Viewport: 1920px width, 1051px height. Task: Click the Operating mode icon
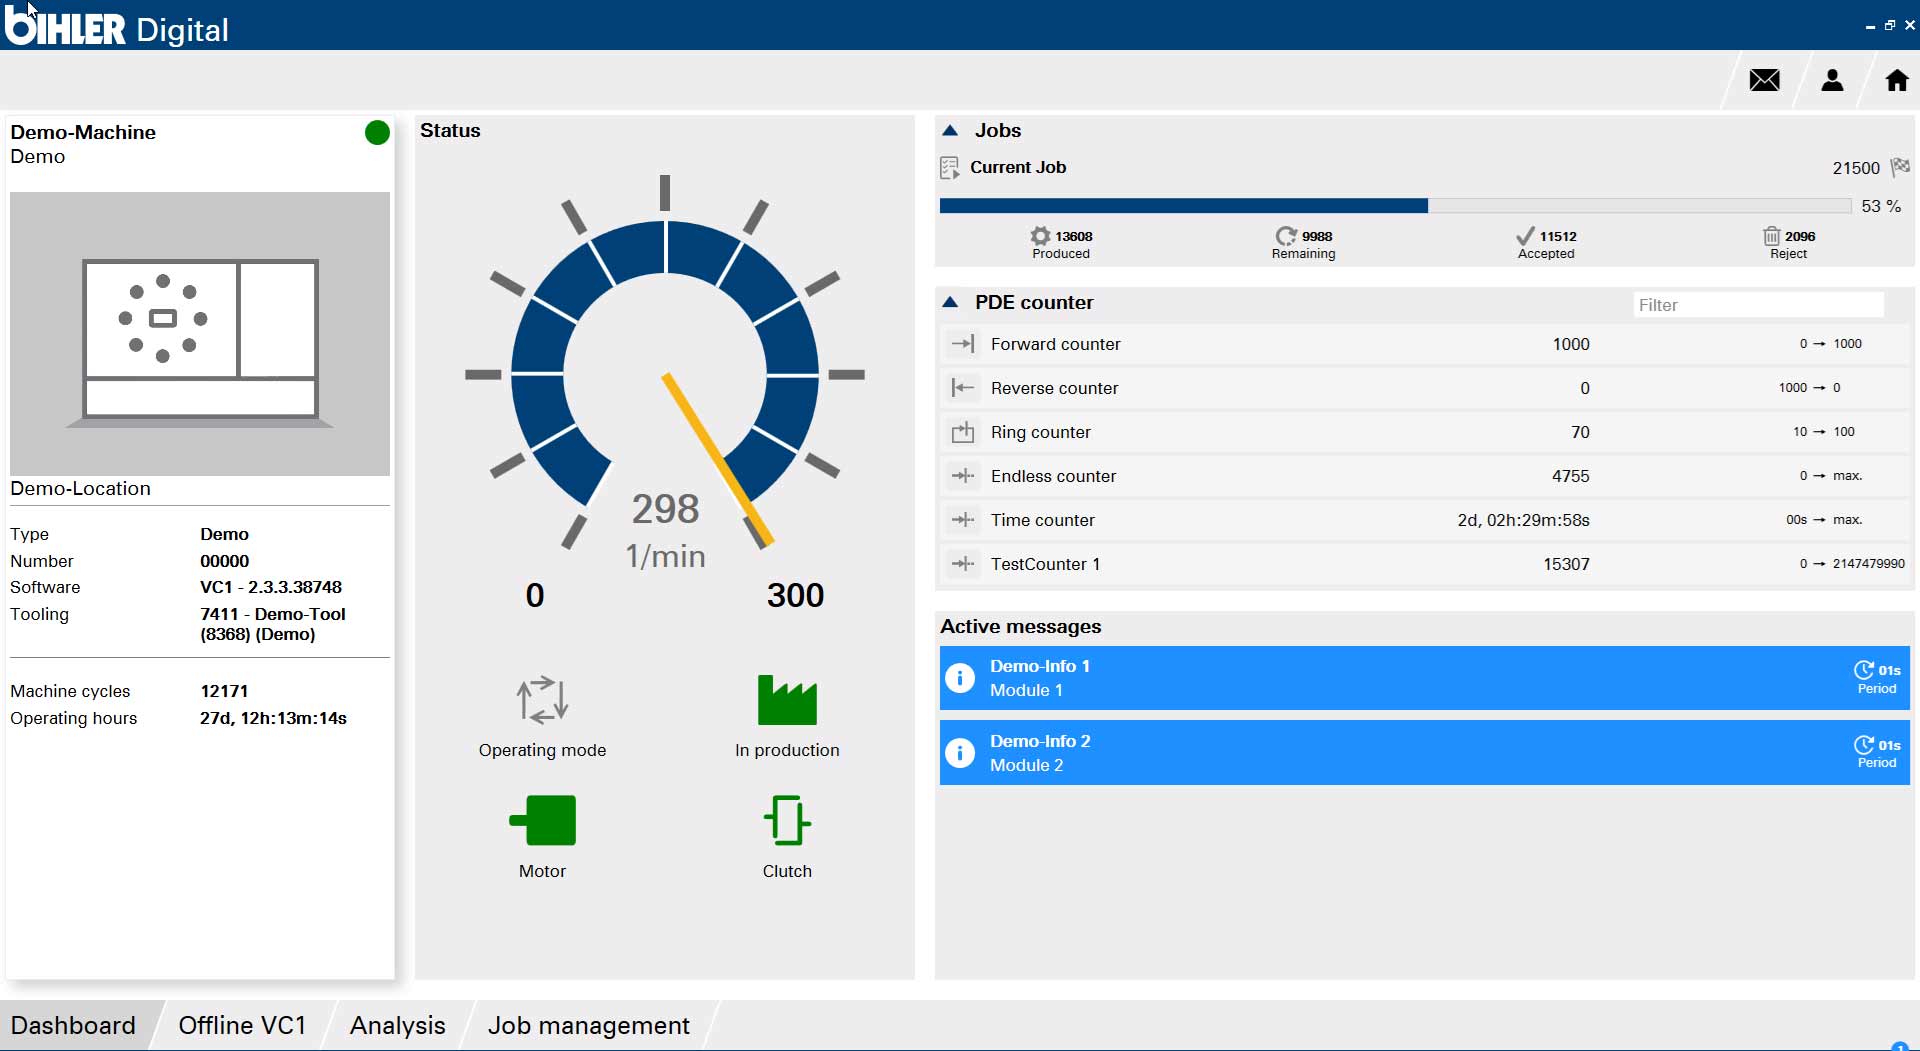pyautogui.click(x=542, y=699)
